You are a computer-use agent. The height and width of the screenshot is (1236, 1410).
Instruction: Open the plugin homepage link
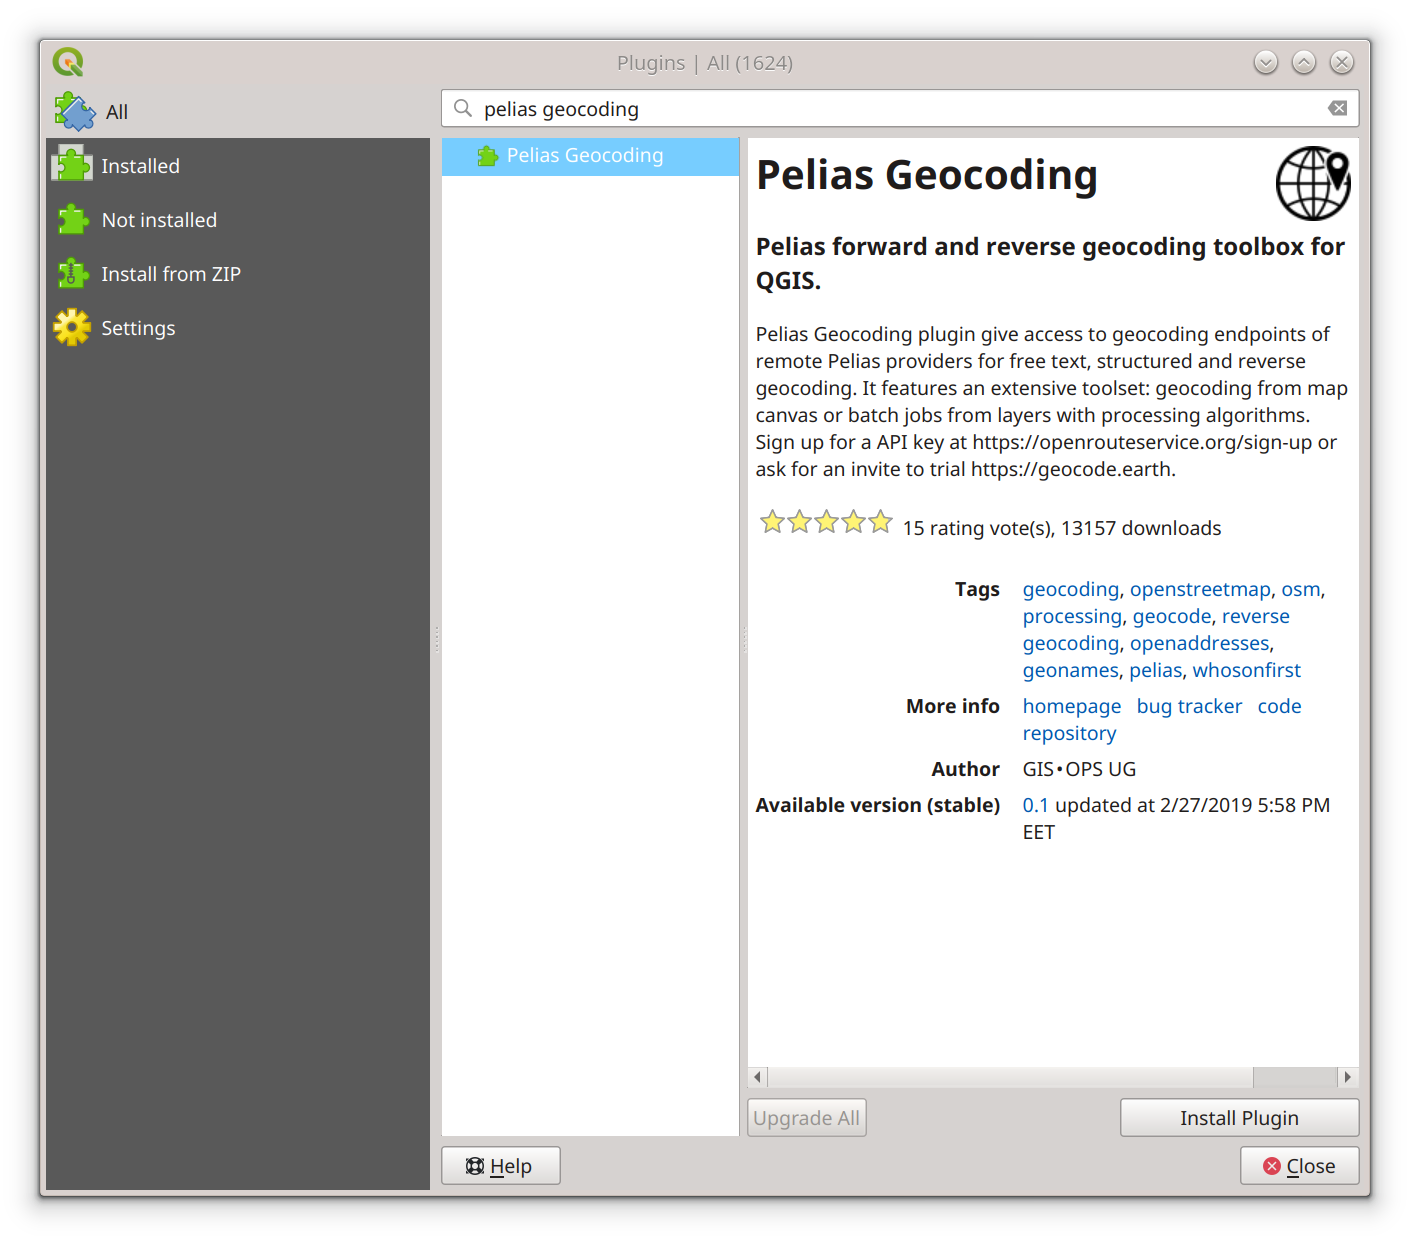click(1072, 706)
